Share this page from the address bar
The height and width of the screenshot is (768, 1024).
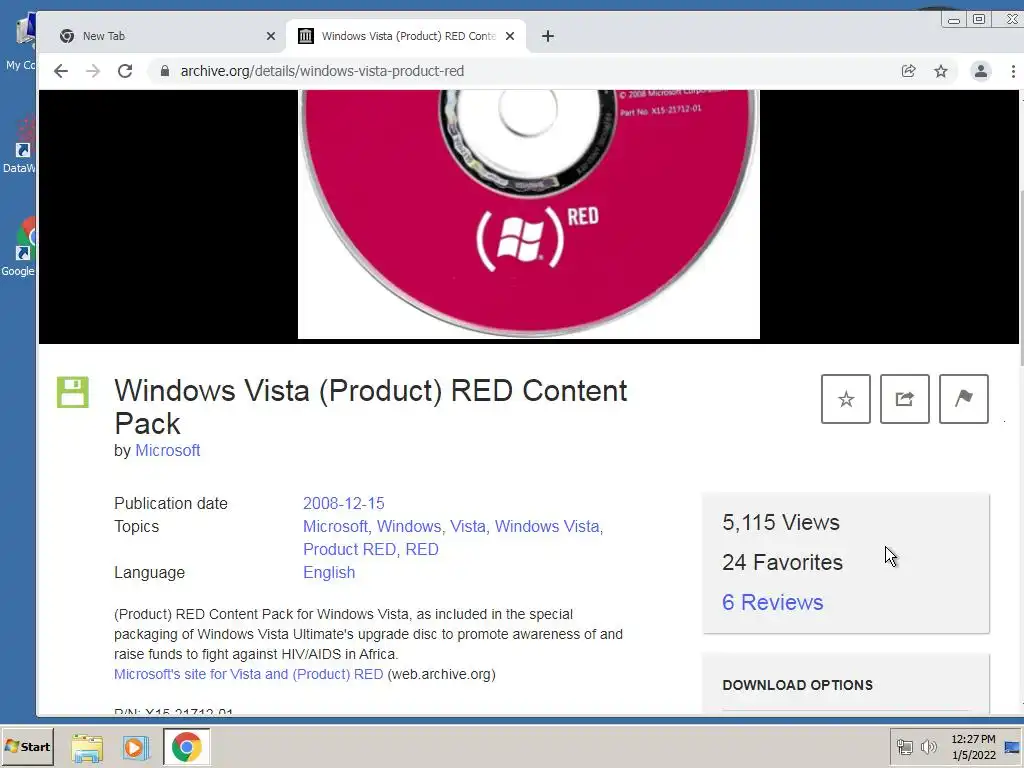[x=908, y=71]
